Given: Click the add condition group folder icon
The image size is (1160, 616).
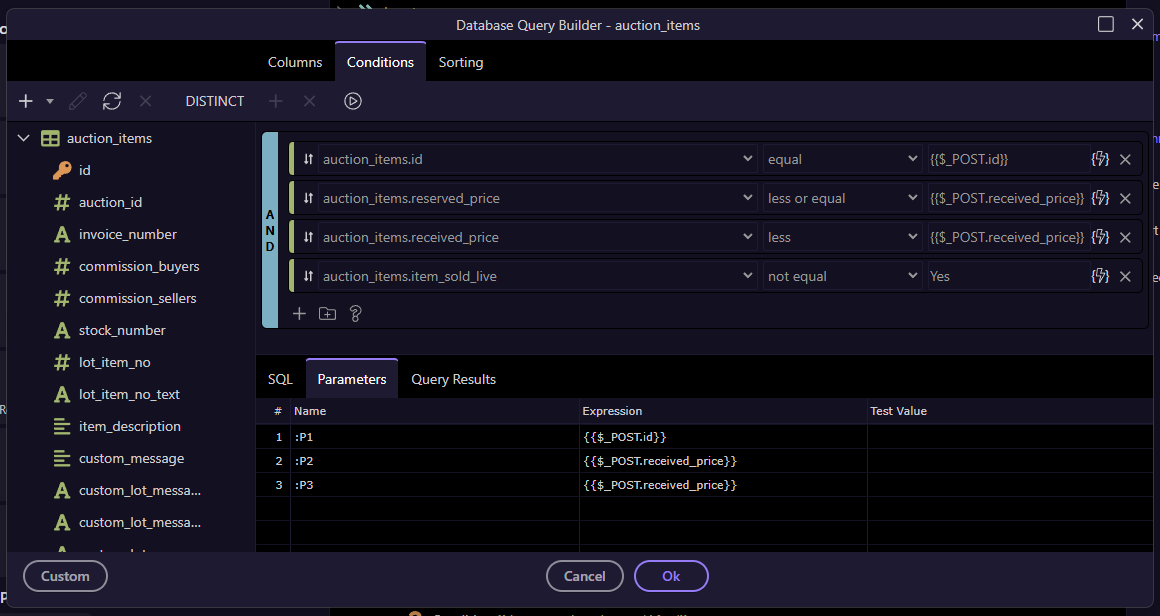Looking at the screenshot, I should [x=327, y=314].
